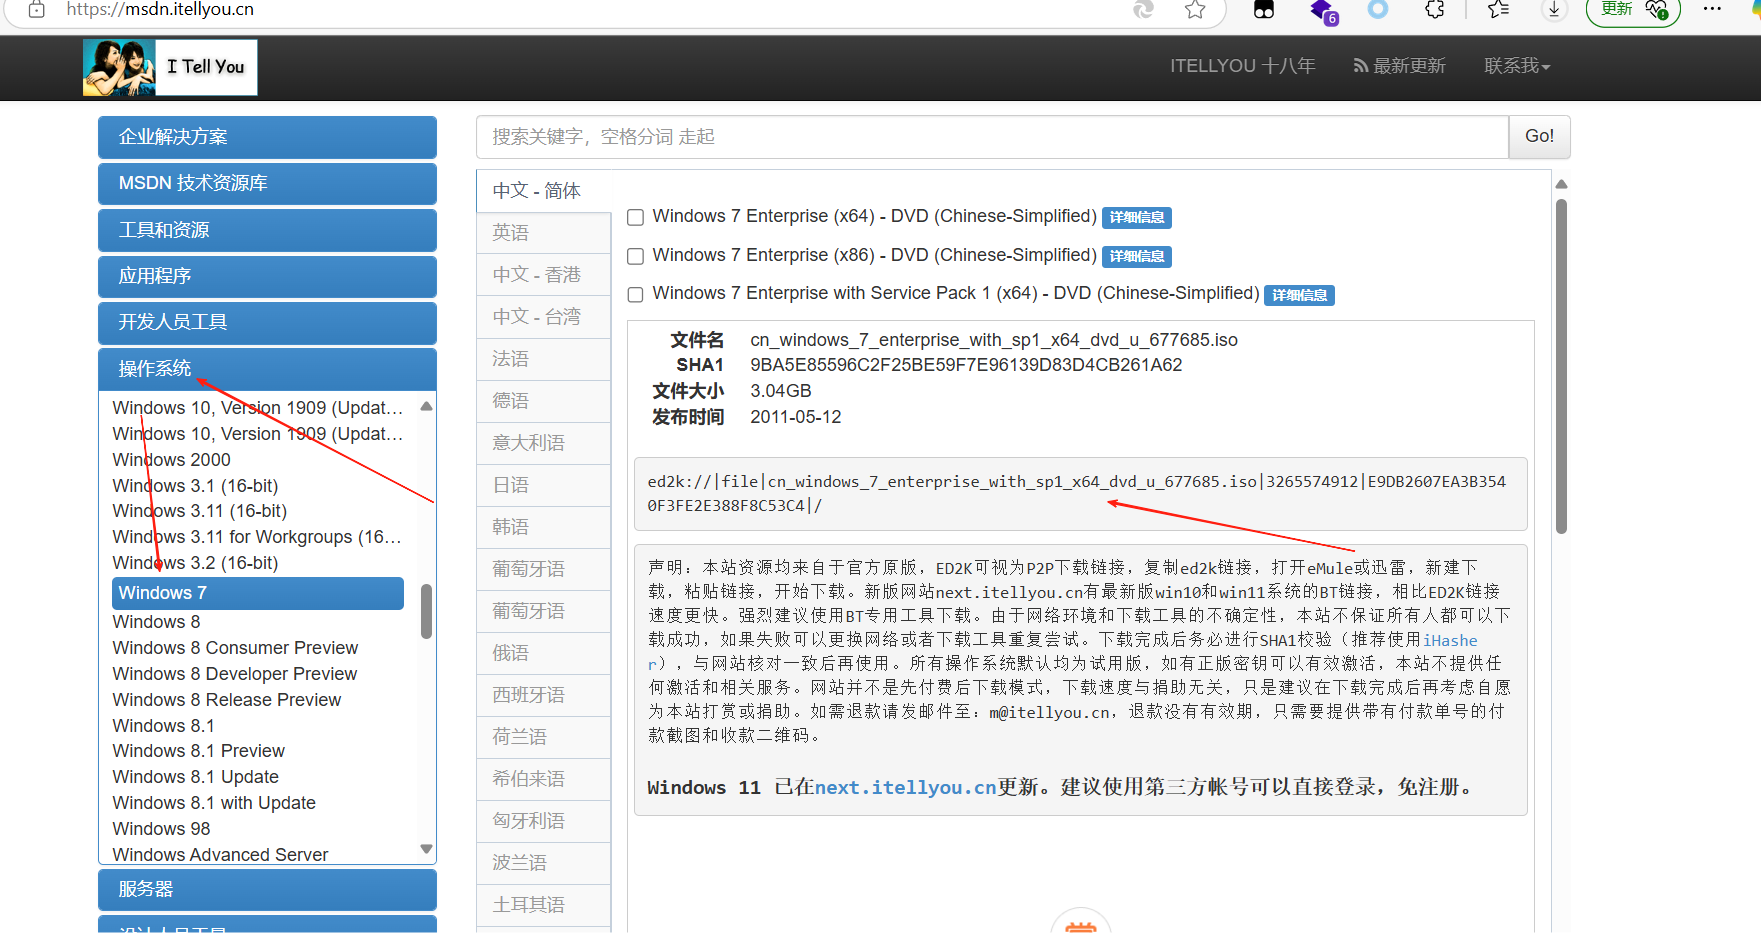This screenshot has width=1761, height=933.
Task: Check Windows 7 Enterprise (x64) DVD checkbox
Action: (635, 217)
